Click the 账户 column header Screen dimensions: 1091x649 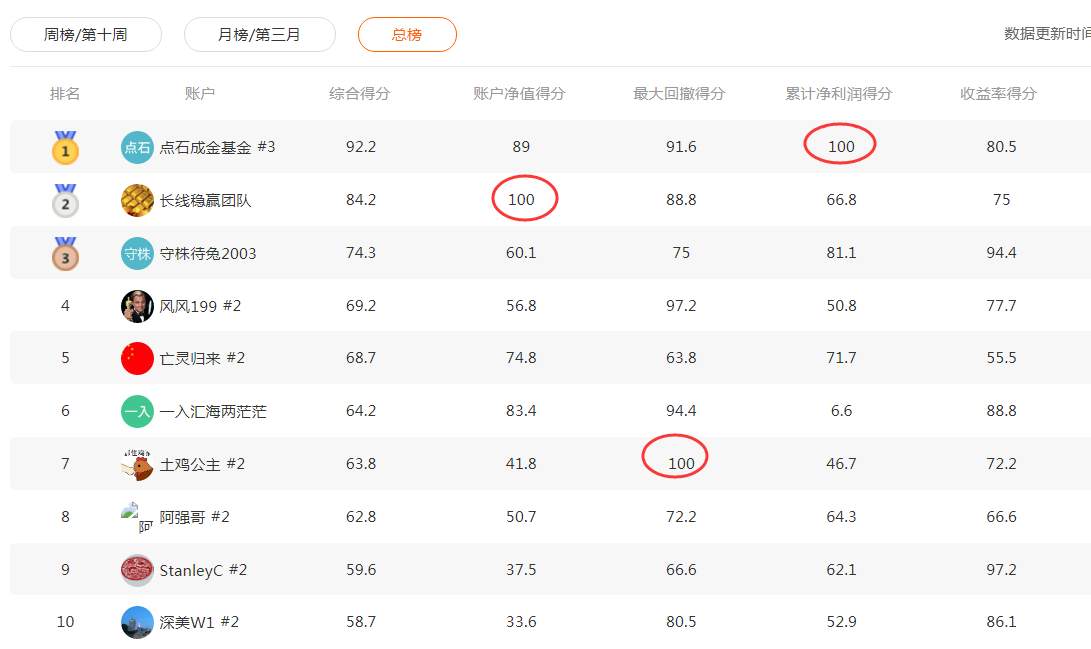[x=200, y=93]
